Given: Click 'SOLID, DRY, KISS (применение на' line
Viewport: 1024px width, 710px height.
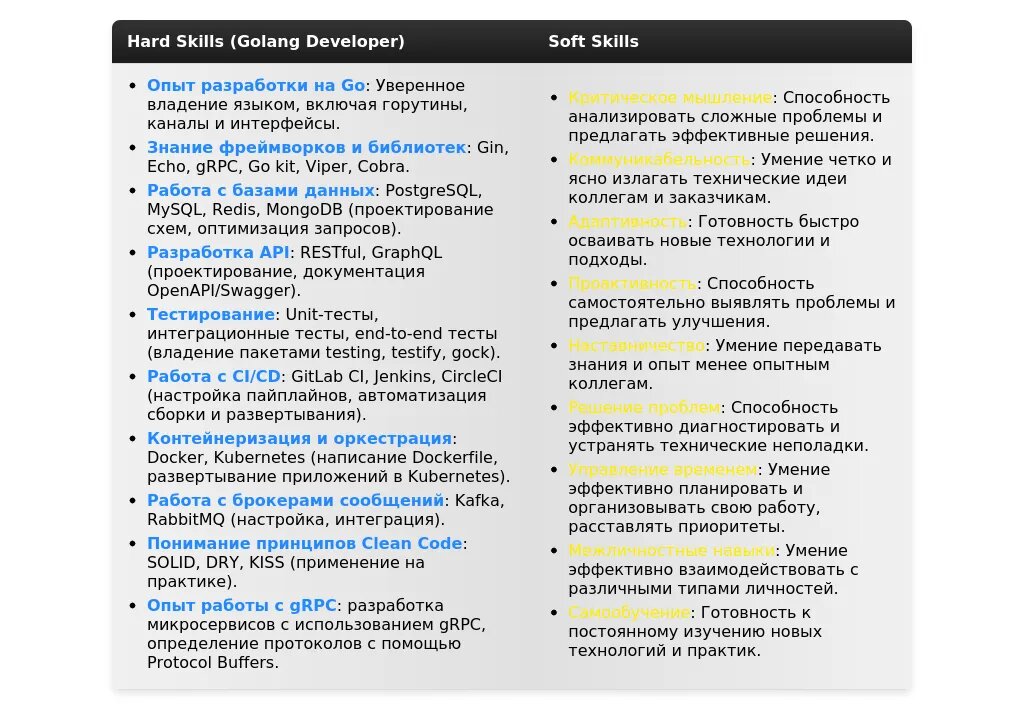Looking at the screenshot, I should click(x=285, y=562).
